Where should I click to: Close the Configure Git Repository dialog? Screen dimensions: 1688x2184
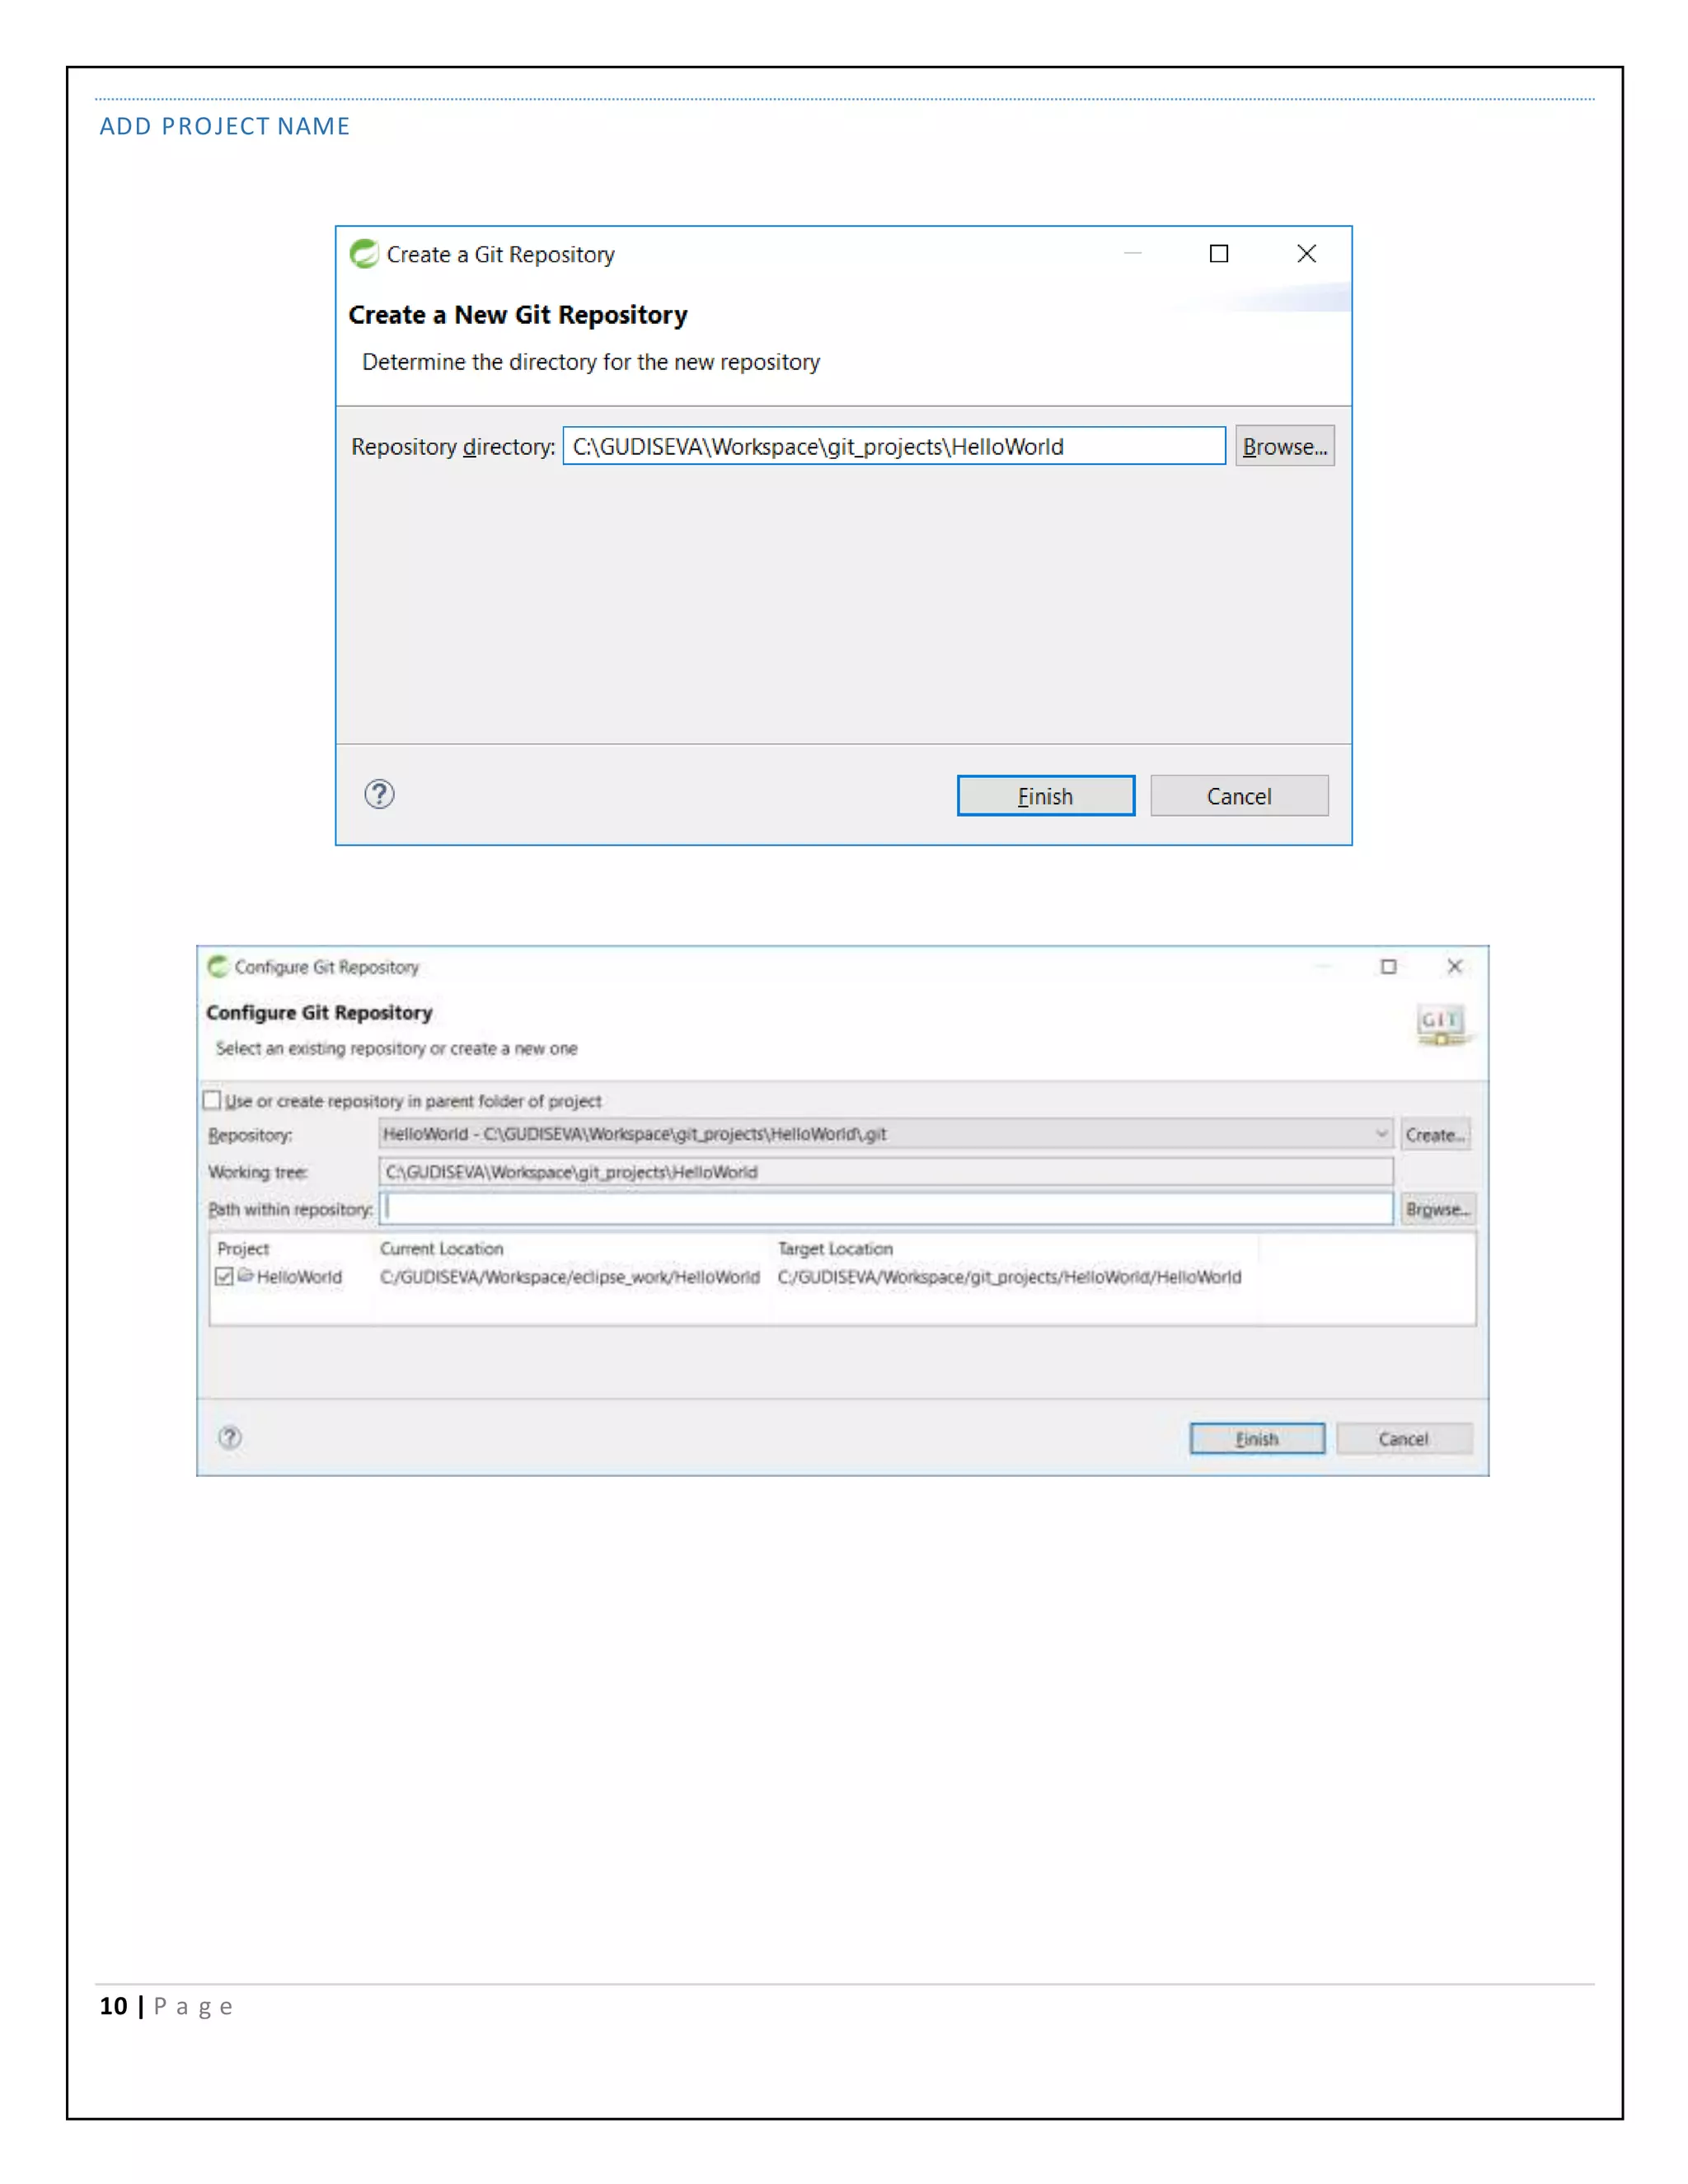tap(1454, 966)
